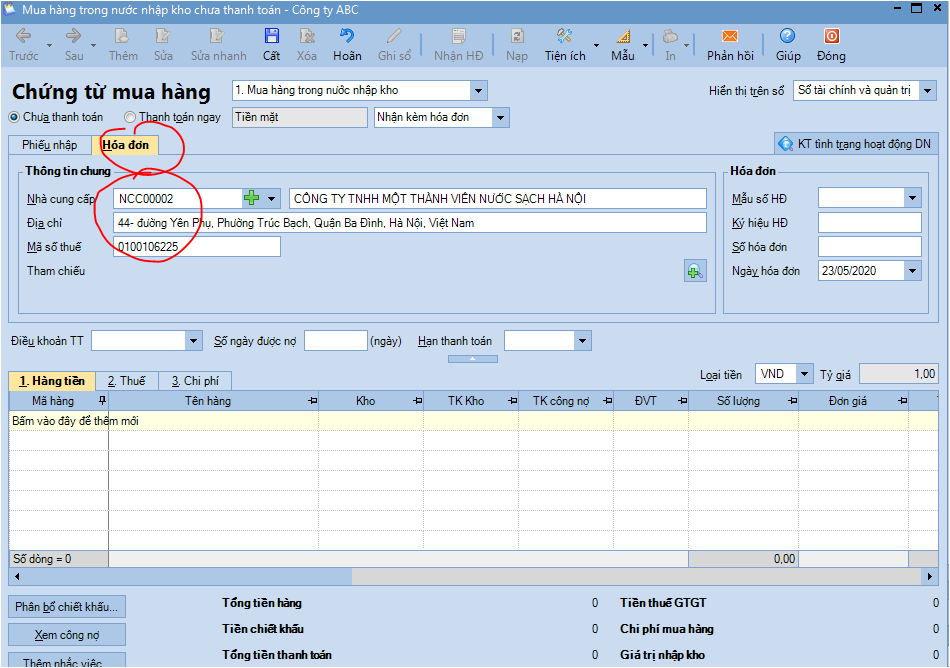Image resolution: width=950 pixels, height=668 pixels.
Task: Close the form with Đóng
Action: point(831,45)
